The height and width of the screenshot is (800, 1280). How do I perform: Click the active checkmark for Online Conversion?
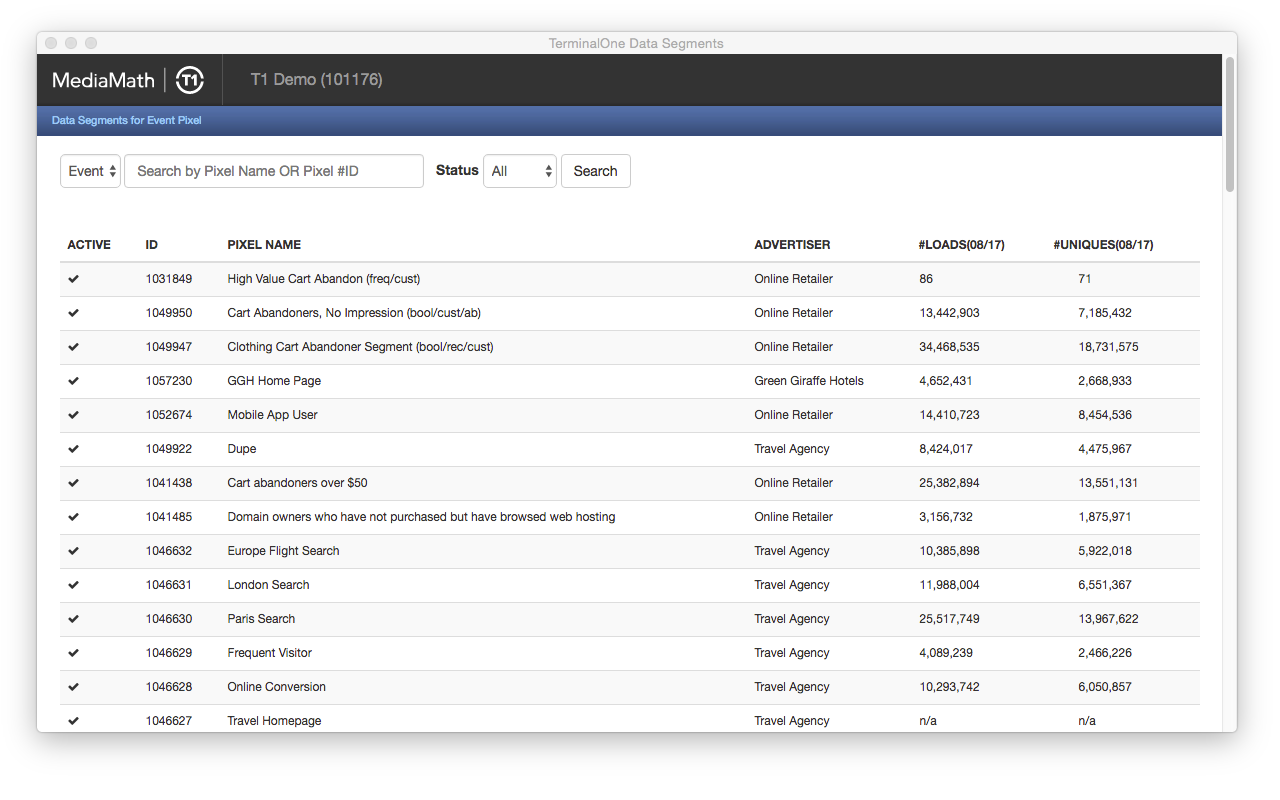pyautogui.click(x=73, y=686)
